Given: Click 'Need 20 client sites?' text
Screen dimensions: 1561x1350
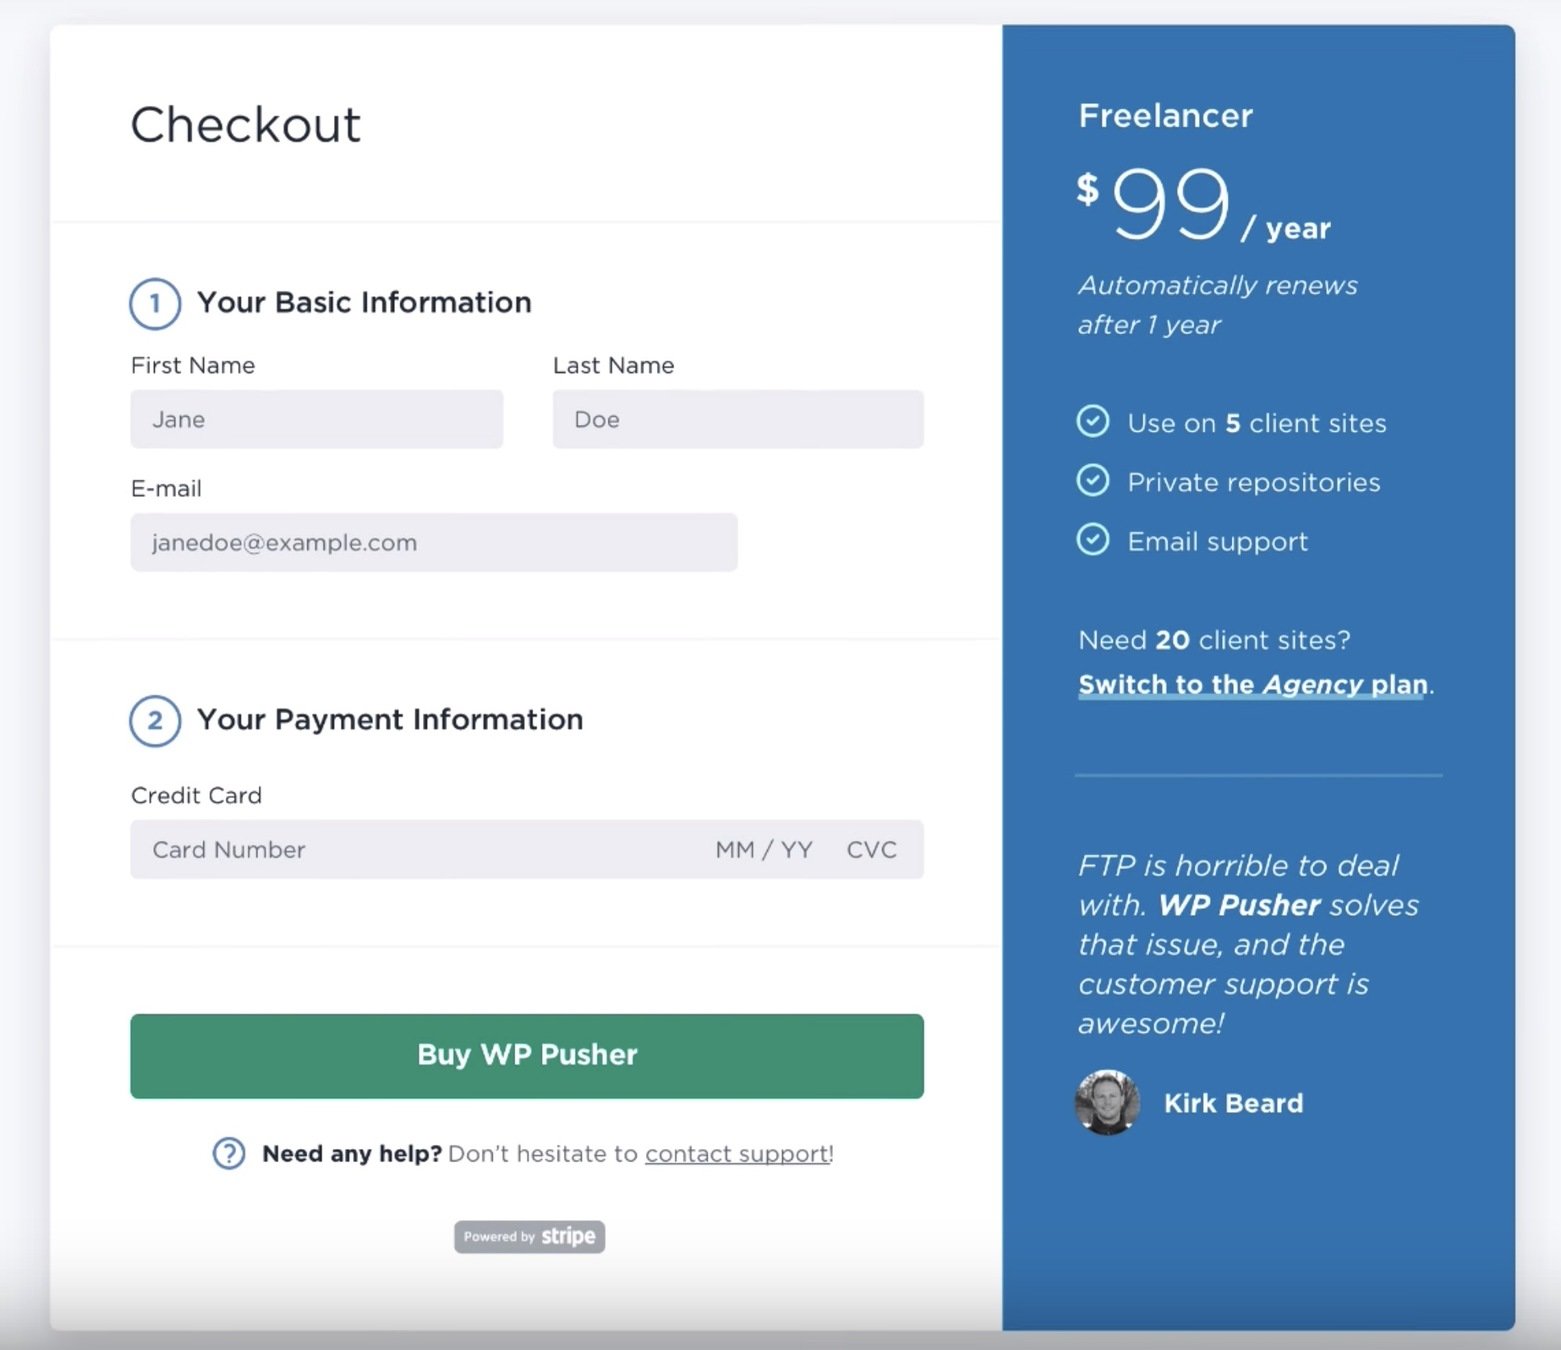Looking at the screenshot, I should [x=1214, y=640].
